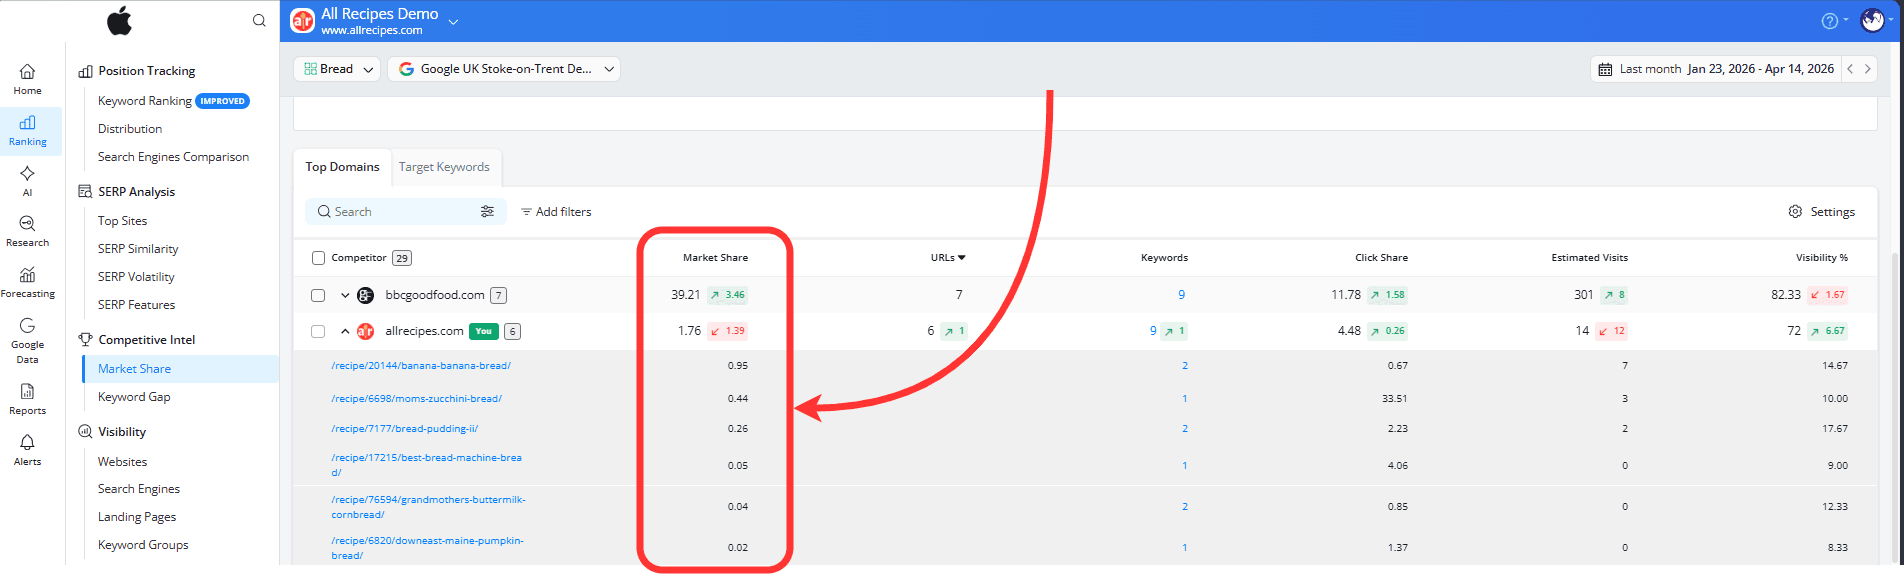The image size is (1904, 574).
Task: Click allrecipes.com favicon in table
Action: tap(366, 331)
